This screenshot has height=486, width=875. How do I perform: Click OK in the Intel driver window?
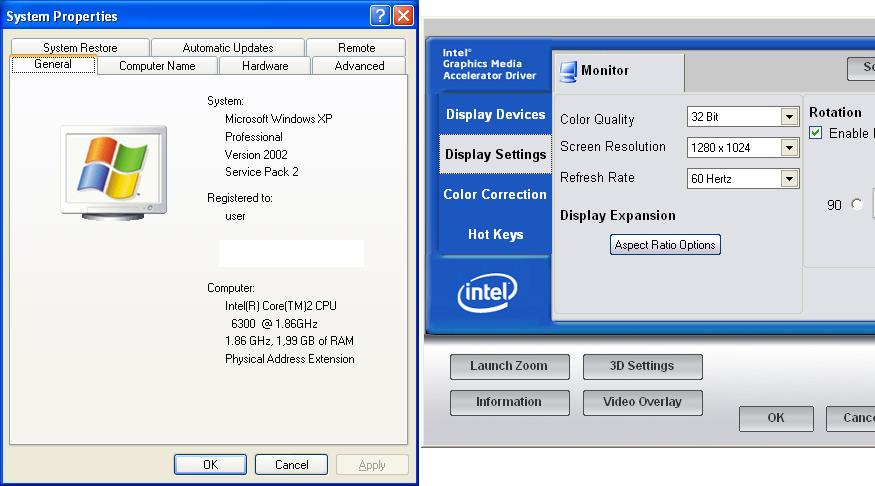(776, 418)
